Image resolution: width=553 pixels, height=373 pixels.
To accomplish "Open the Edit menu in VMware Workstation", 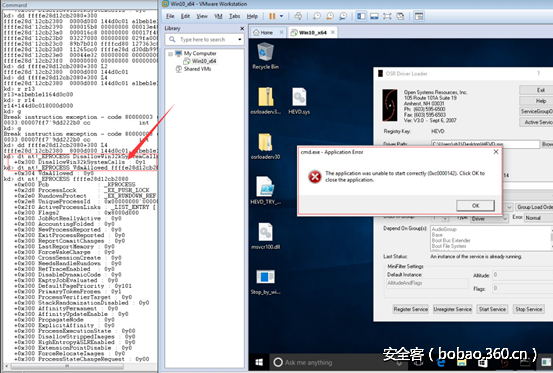I will point(185,16).
